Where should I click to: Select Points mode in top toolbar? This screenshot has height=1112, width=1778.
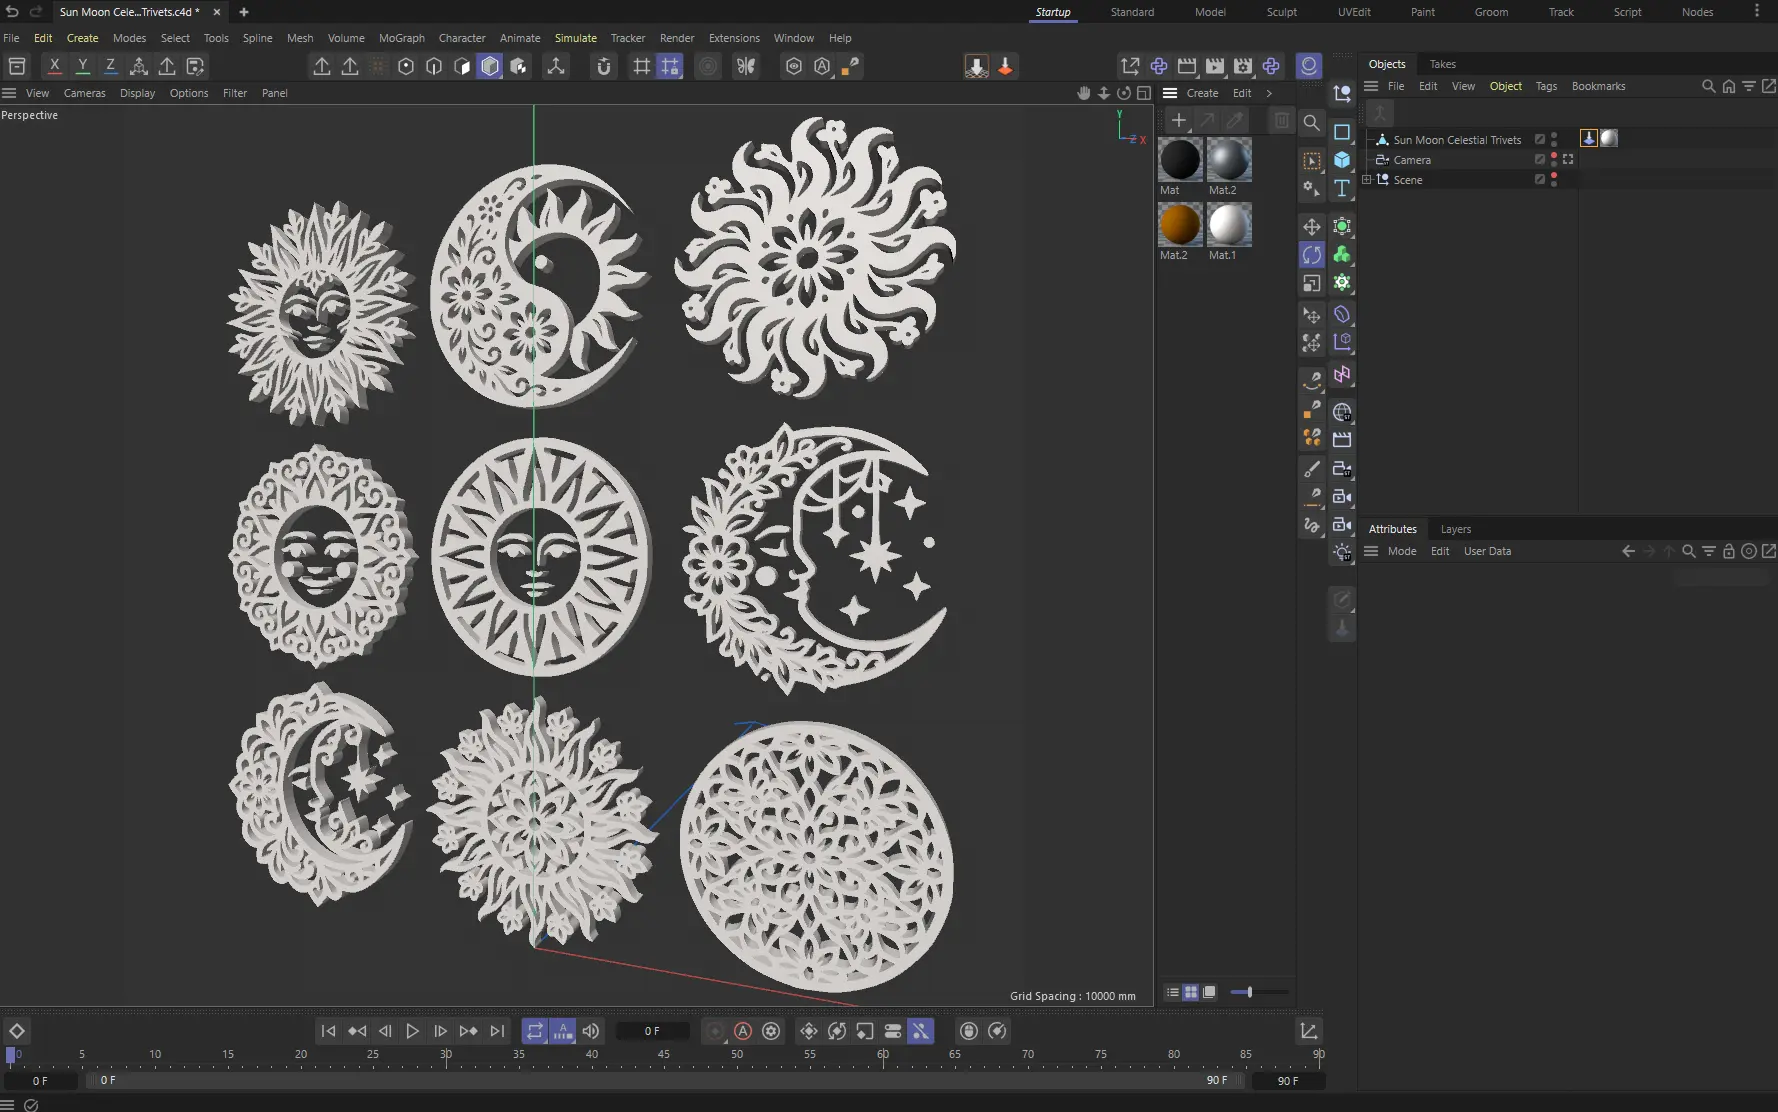406,66
